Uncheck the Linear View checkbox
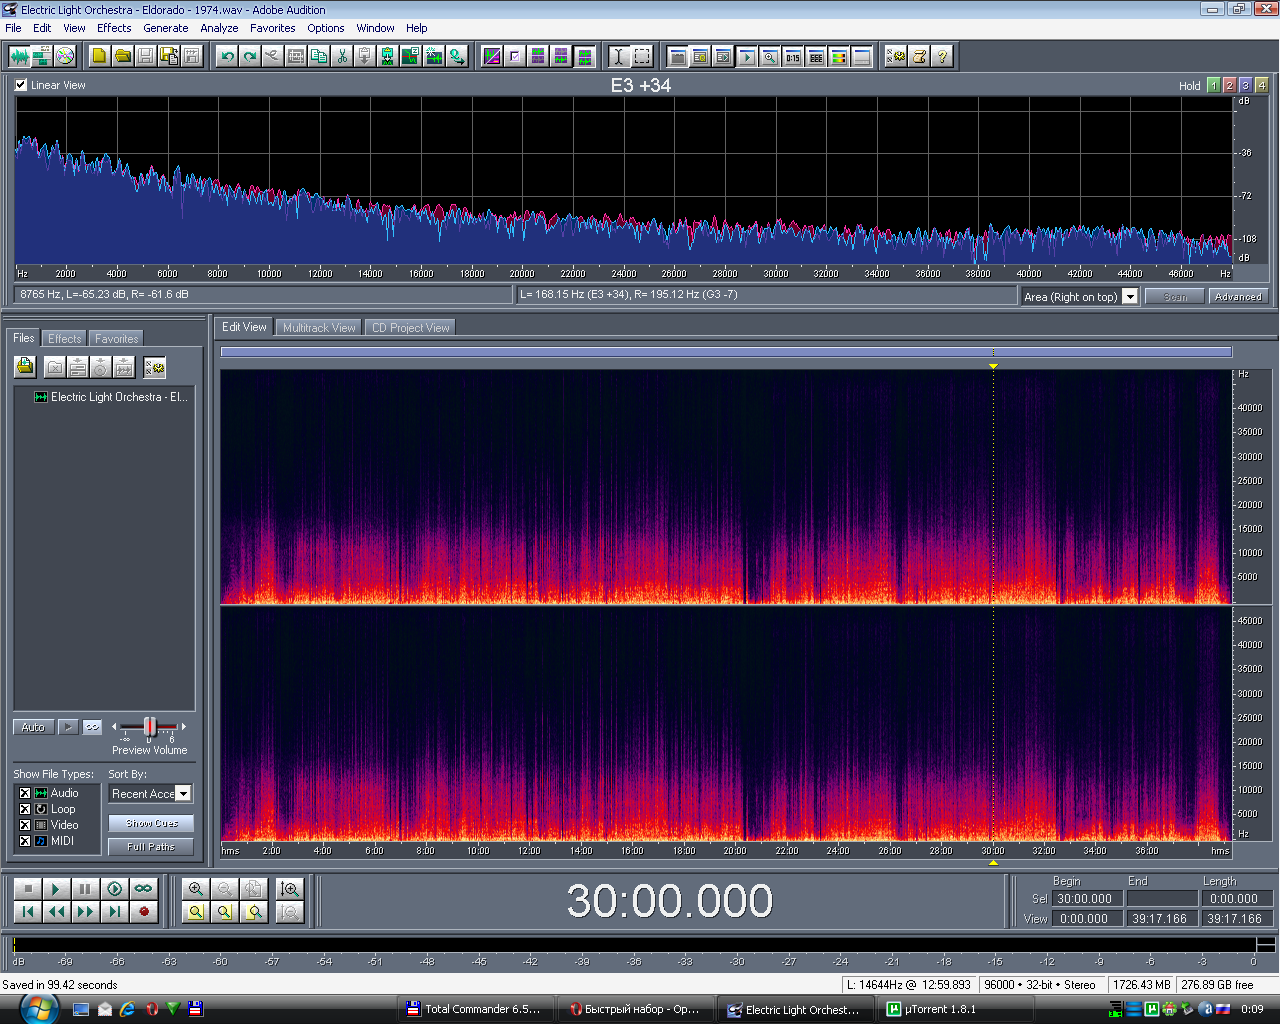 coord(21,85)
